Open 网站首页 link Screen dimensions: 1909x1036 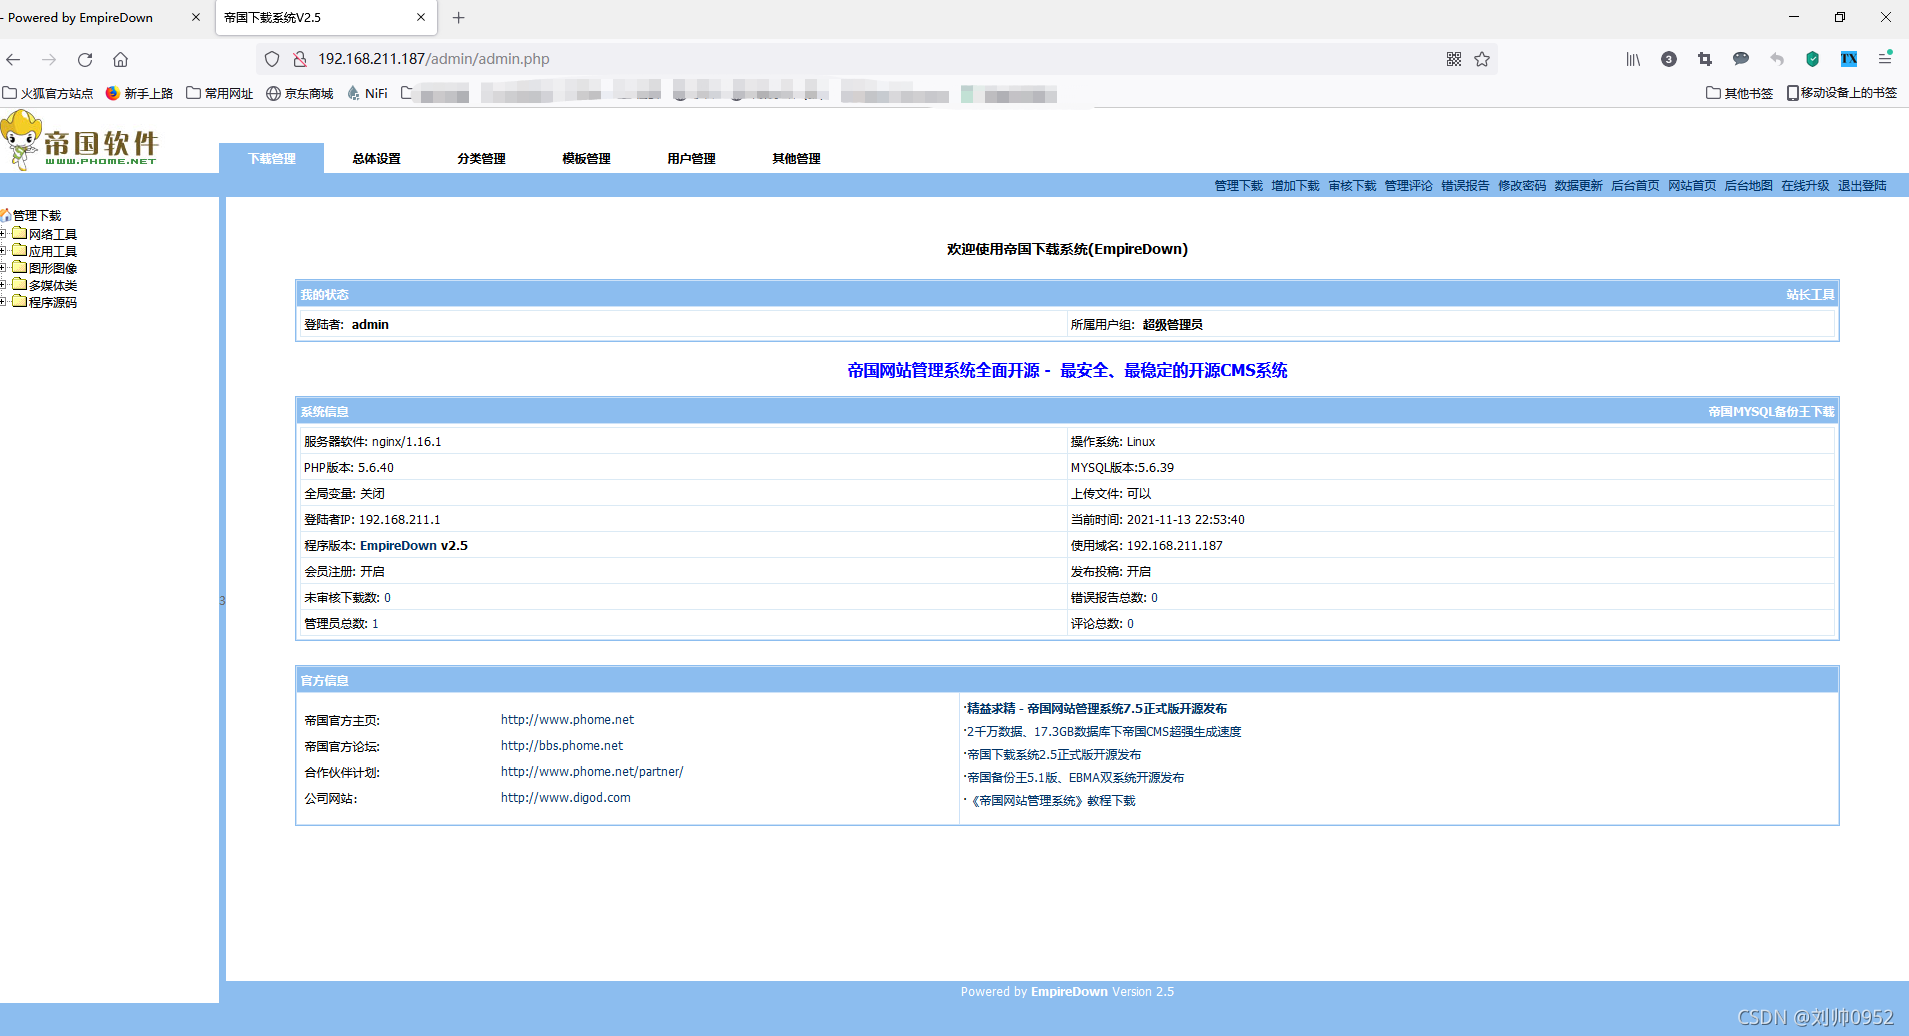click(x=1692, y=186)
